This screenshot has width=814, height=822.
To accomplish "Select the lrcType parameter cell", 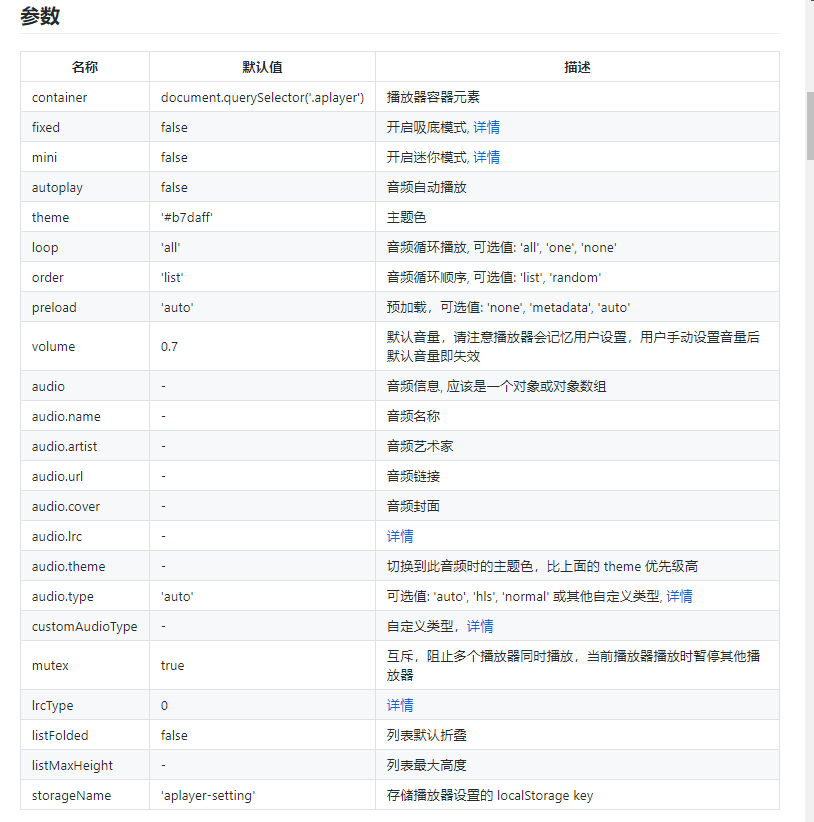I will [85, 705].
